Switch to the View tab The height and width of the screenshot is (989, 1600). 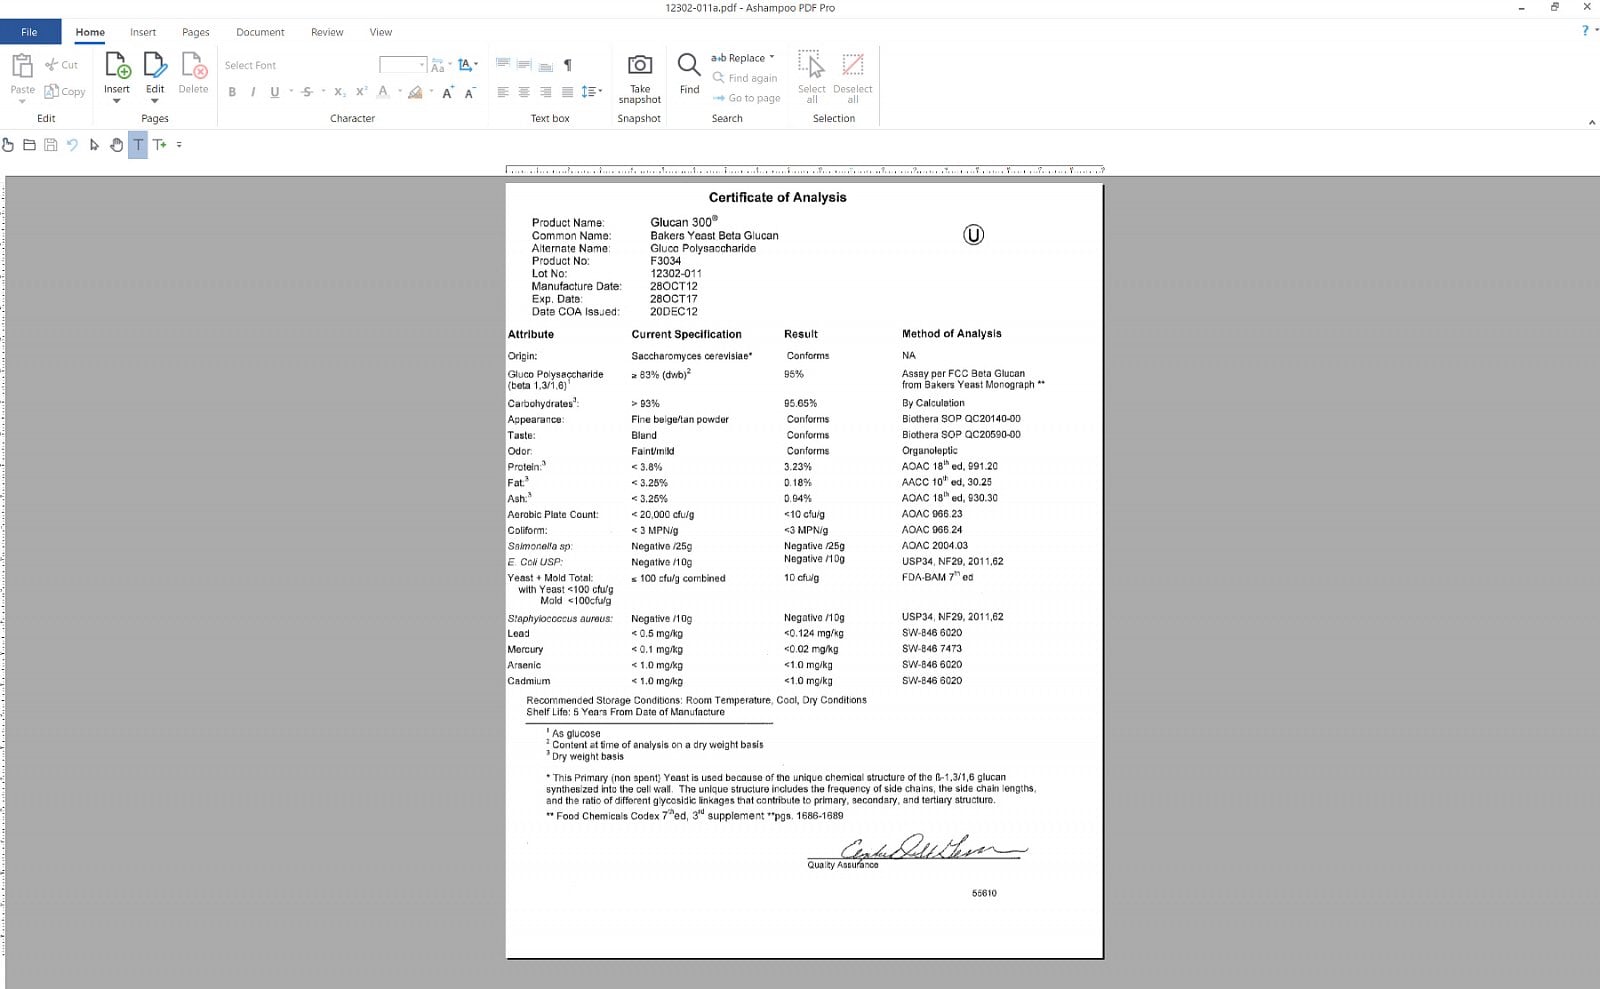coord(381,32)
